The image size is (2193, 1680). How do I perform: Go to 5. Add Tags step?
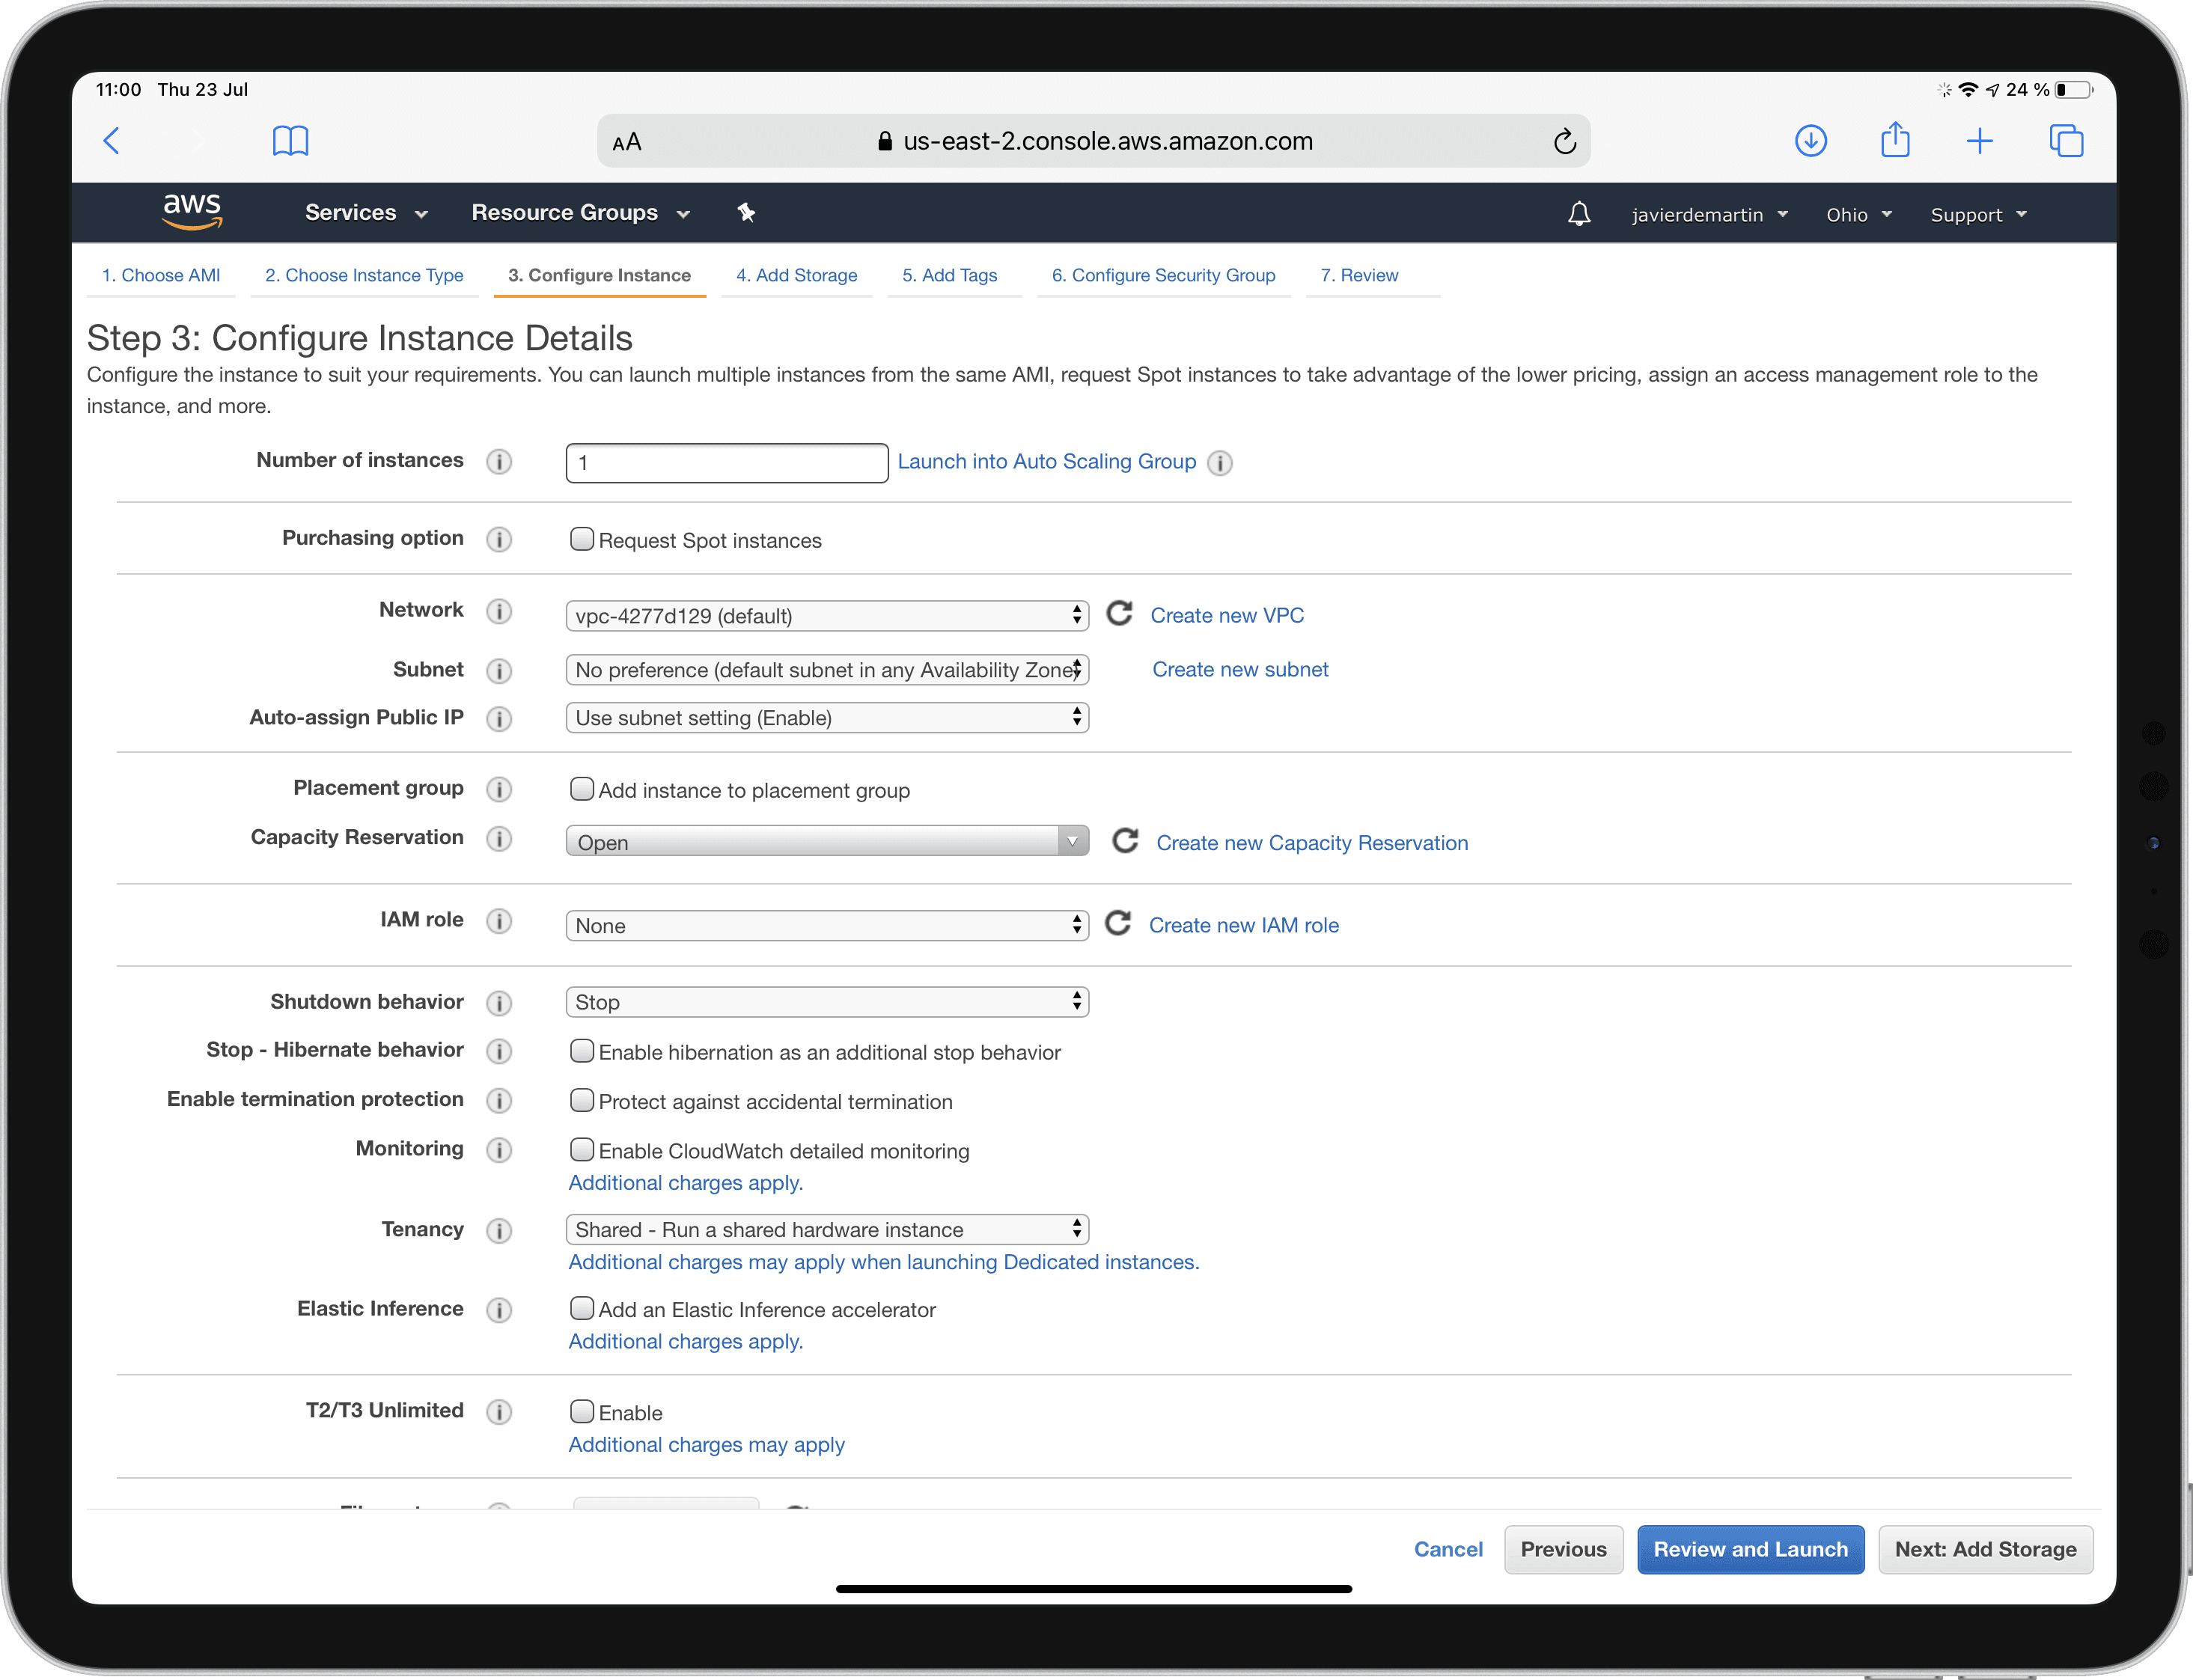(950, 275)
